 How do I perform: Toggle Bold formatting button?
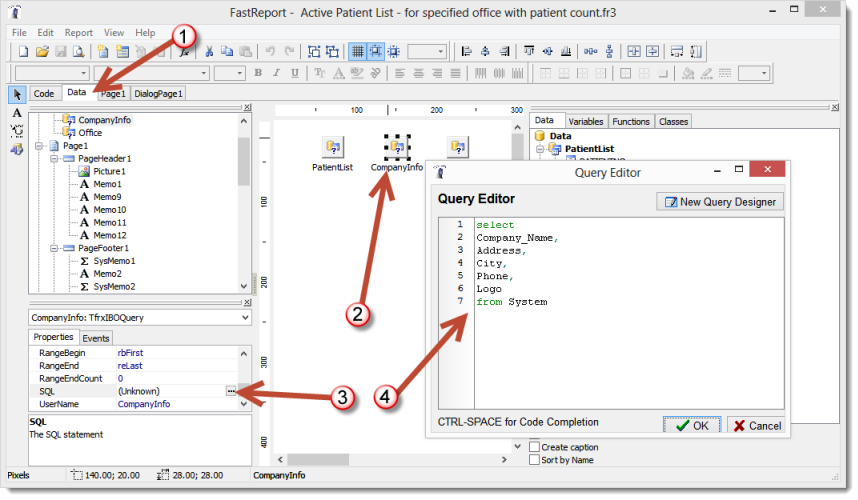pos(258,73)
